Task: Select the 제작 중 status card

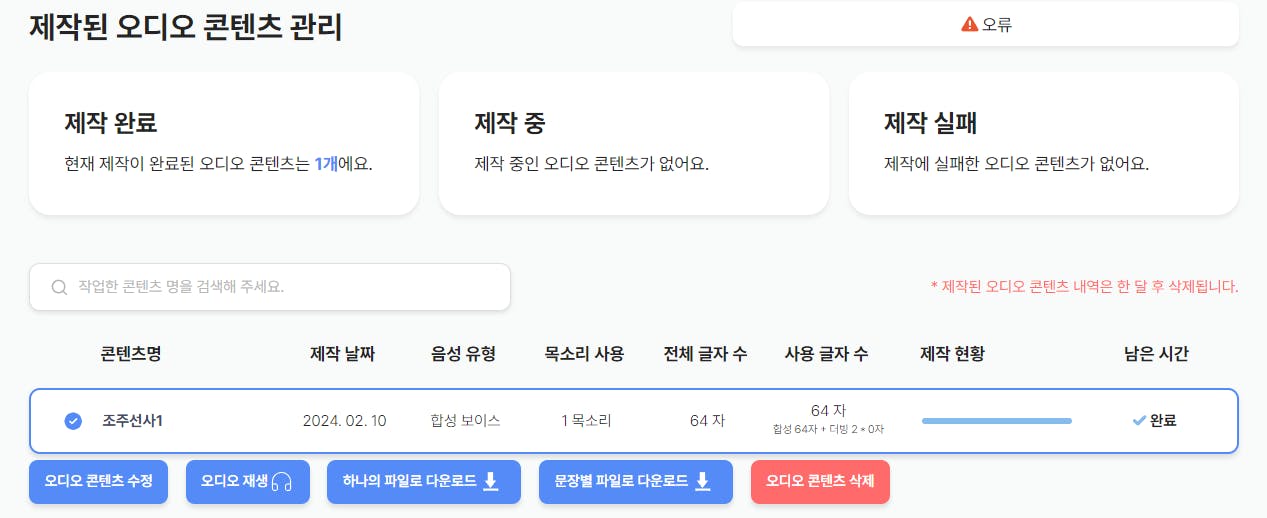Action: (634, 143)
